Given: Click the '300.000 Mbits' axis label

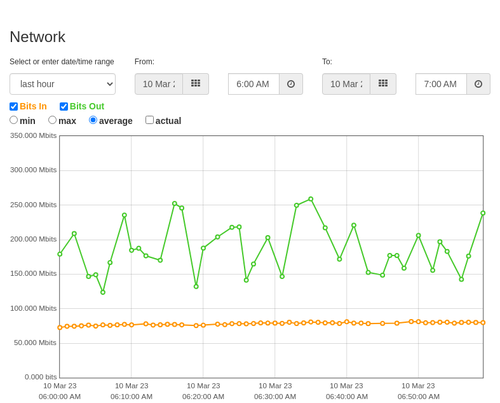Looking at the screenshot, I should pyautogui.click(x=33, y=170).
